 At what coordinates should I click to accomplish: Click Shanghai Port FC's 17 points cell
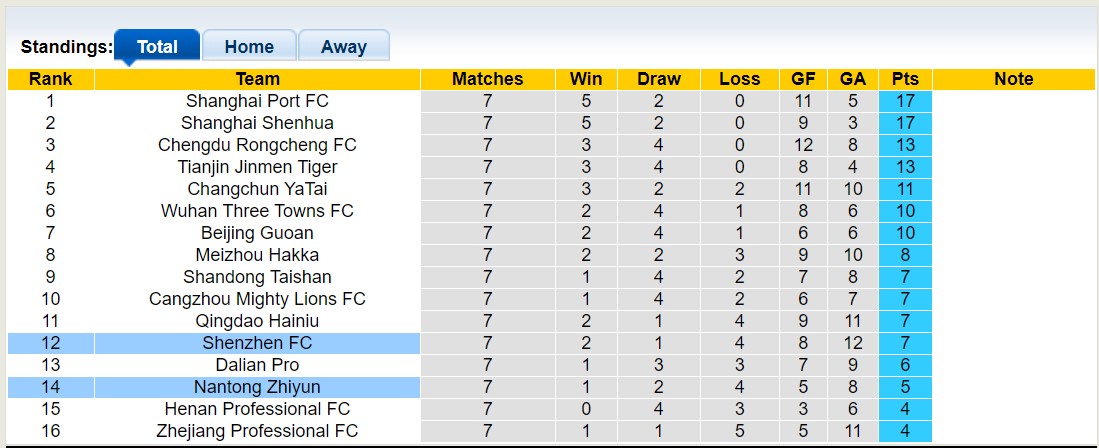[905, 101]
